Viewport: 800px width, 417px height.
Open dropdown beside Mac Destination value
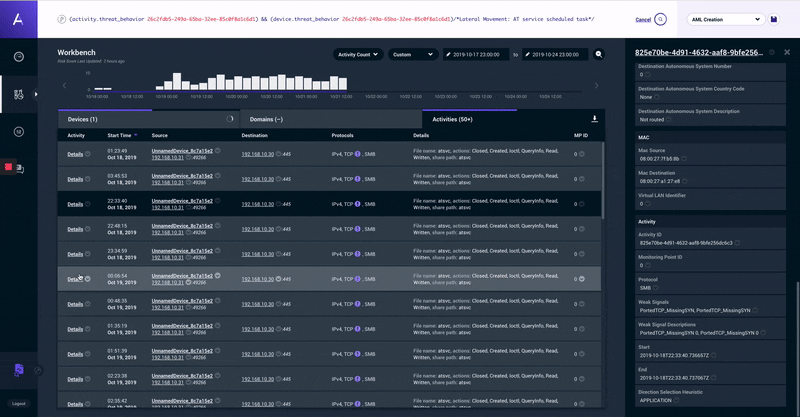[684, 181]
